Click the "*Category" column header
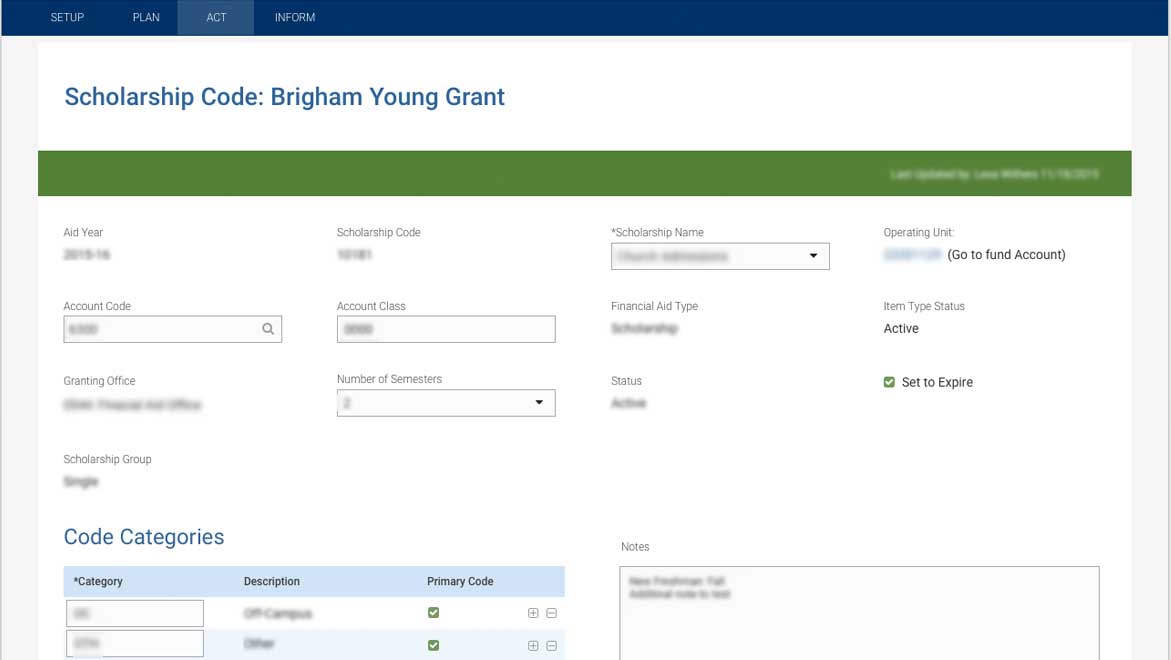Viewport: 1171px width, 660px height. coord(98,582)
